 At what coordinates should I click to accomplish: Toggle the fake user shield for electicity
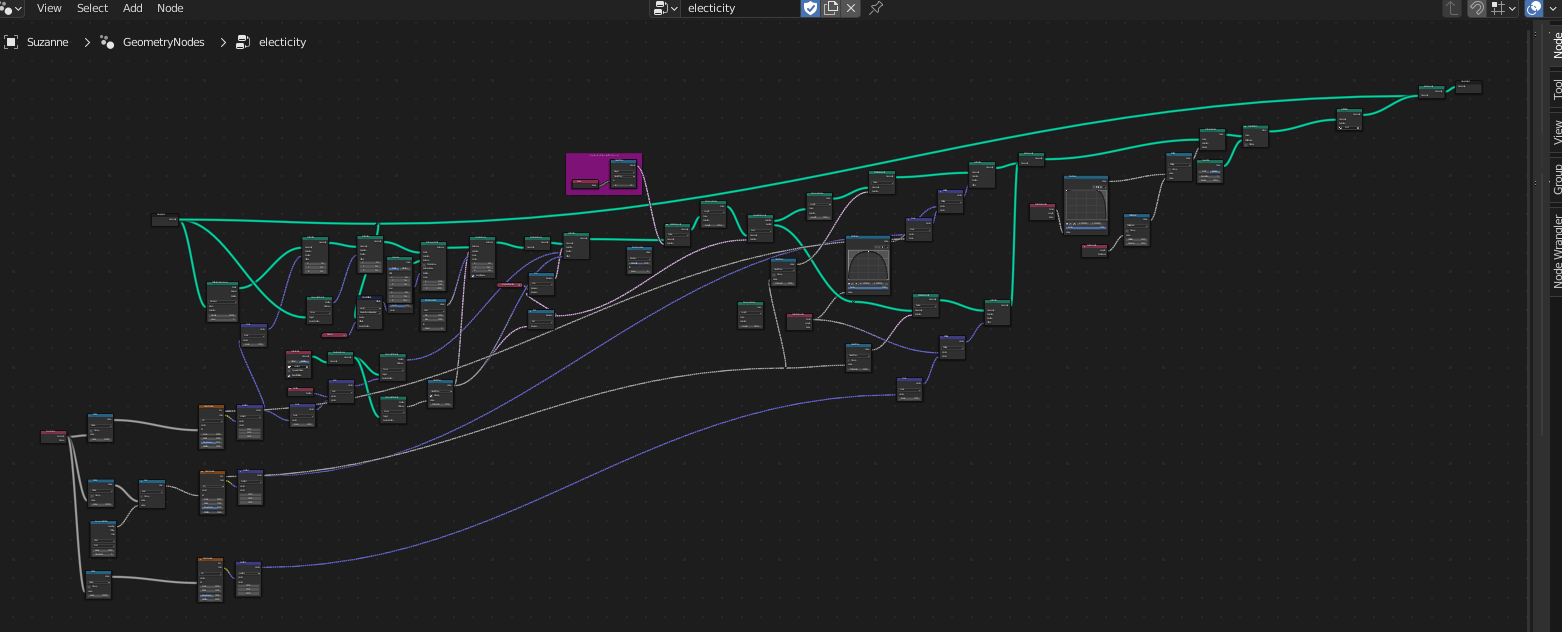pos(810,8)
